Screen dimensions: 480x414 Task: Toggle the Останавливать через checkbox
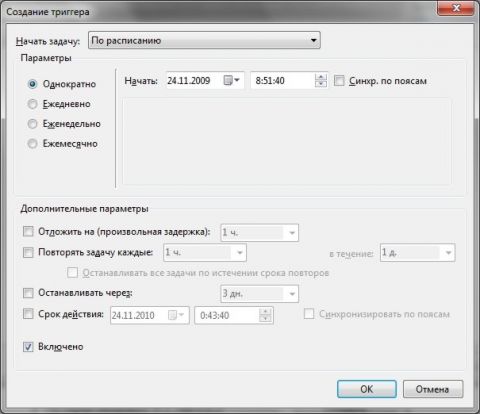pos(28,293)
